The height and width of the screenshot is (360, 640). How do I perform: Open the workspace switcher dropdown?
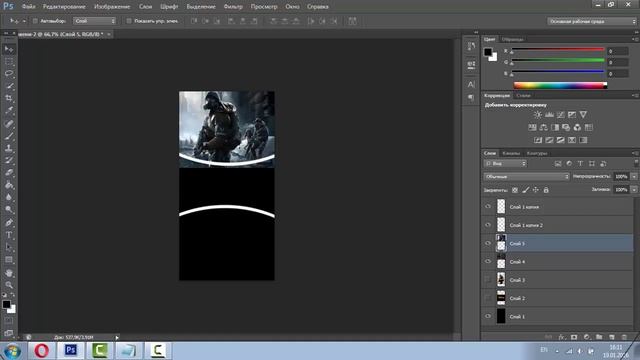(591, 21)
